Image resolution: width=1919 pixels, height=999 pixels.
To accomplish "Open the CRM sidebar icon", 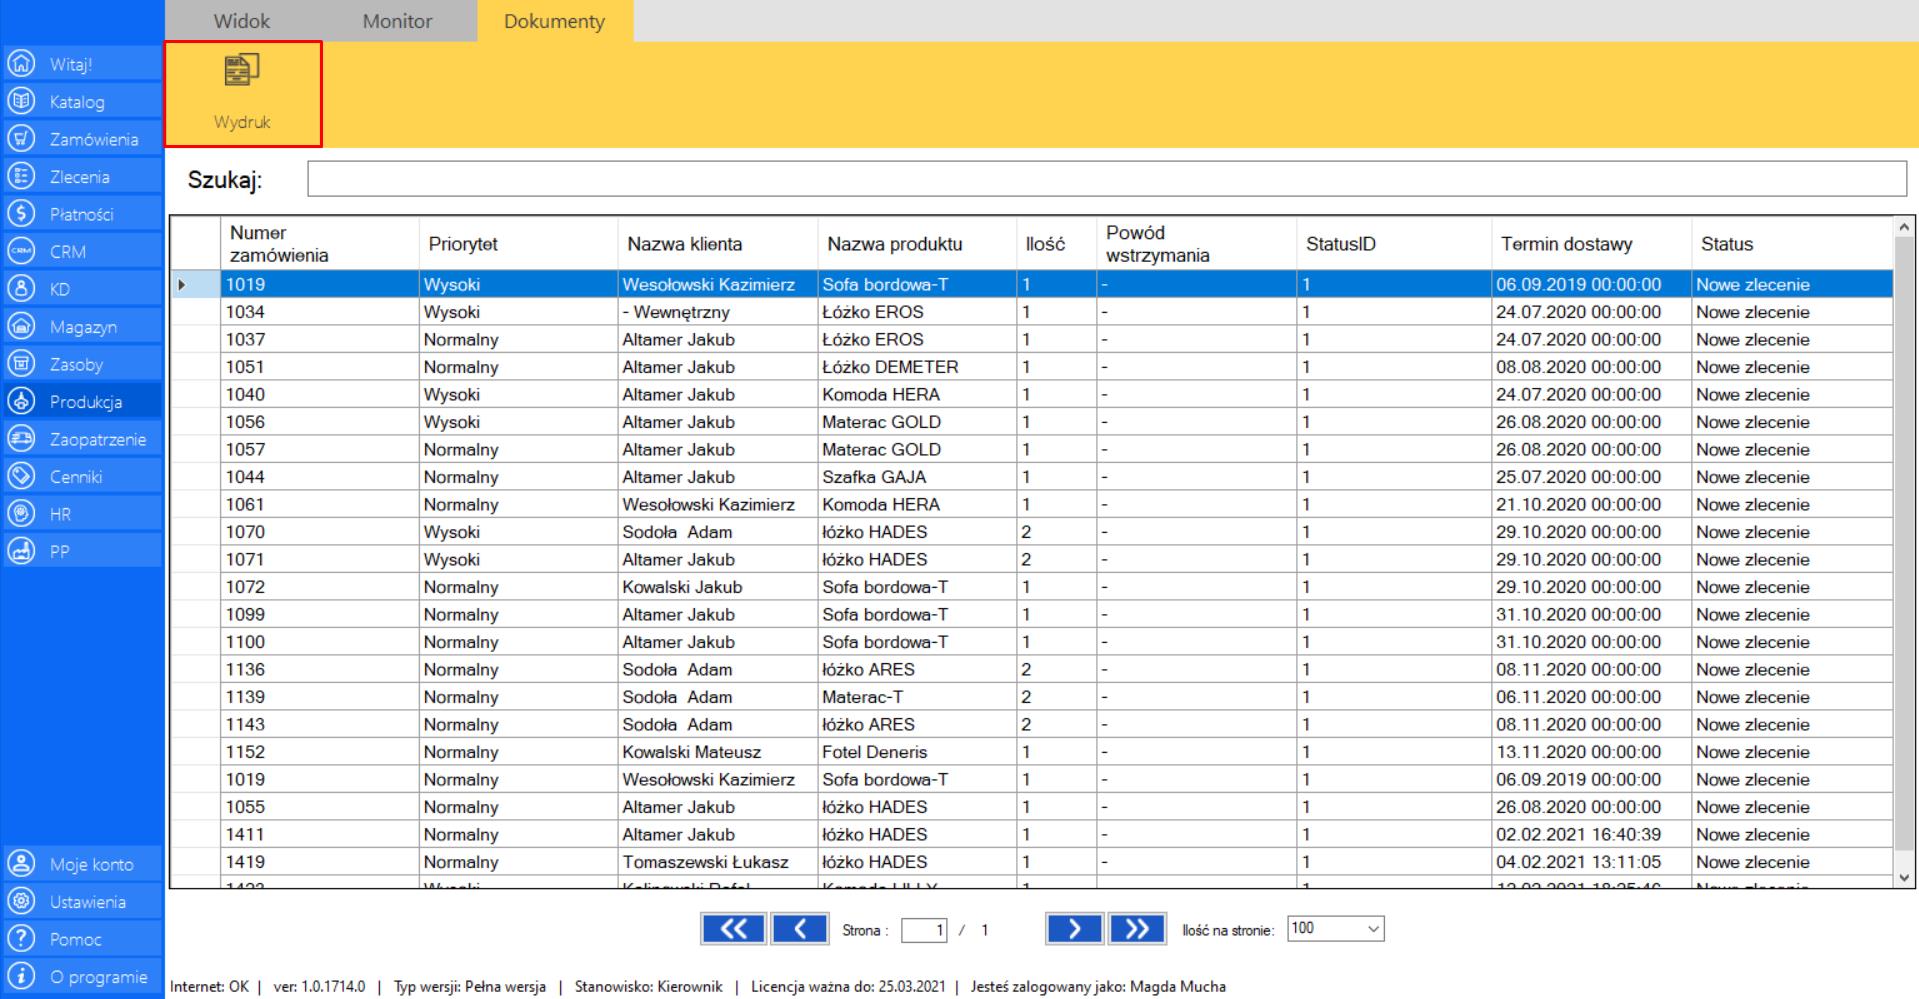I will [x=20, y=251].
